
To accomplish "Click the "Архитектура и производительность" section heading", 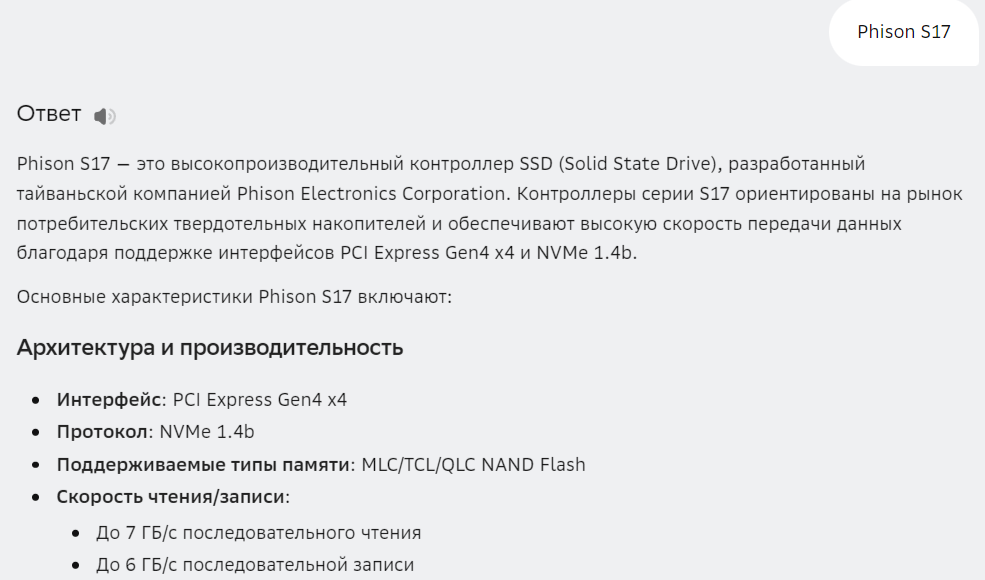I will coord(210,348).
